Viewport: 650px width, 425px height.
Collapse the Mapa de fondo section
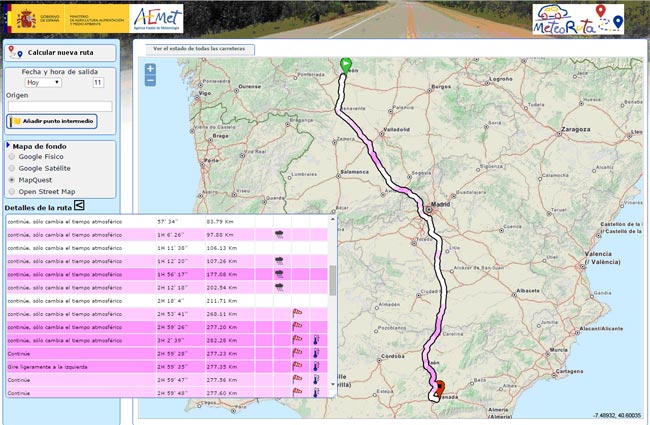8,146
